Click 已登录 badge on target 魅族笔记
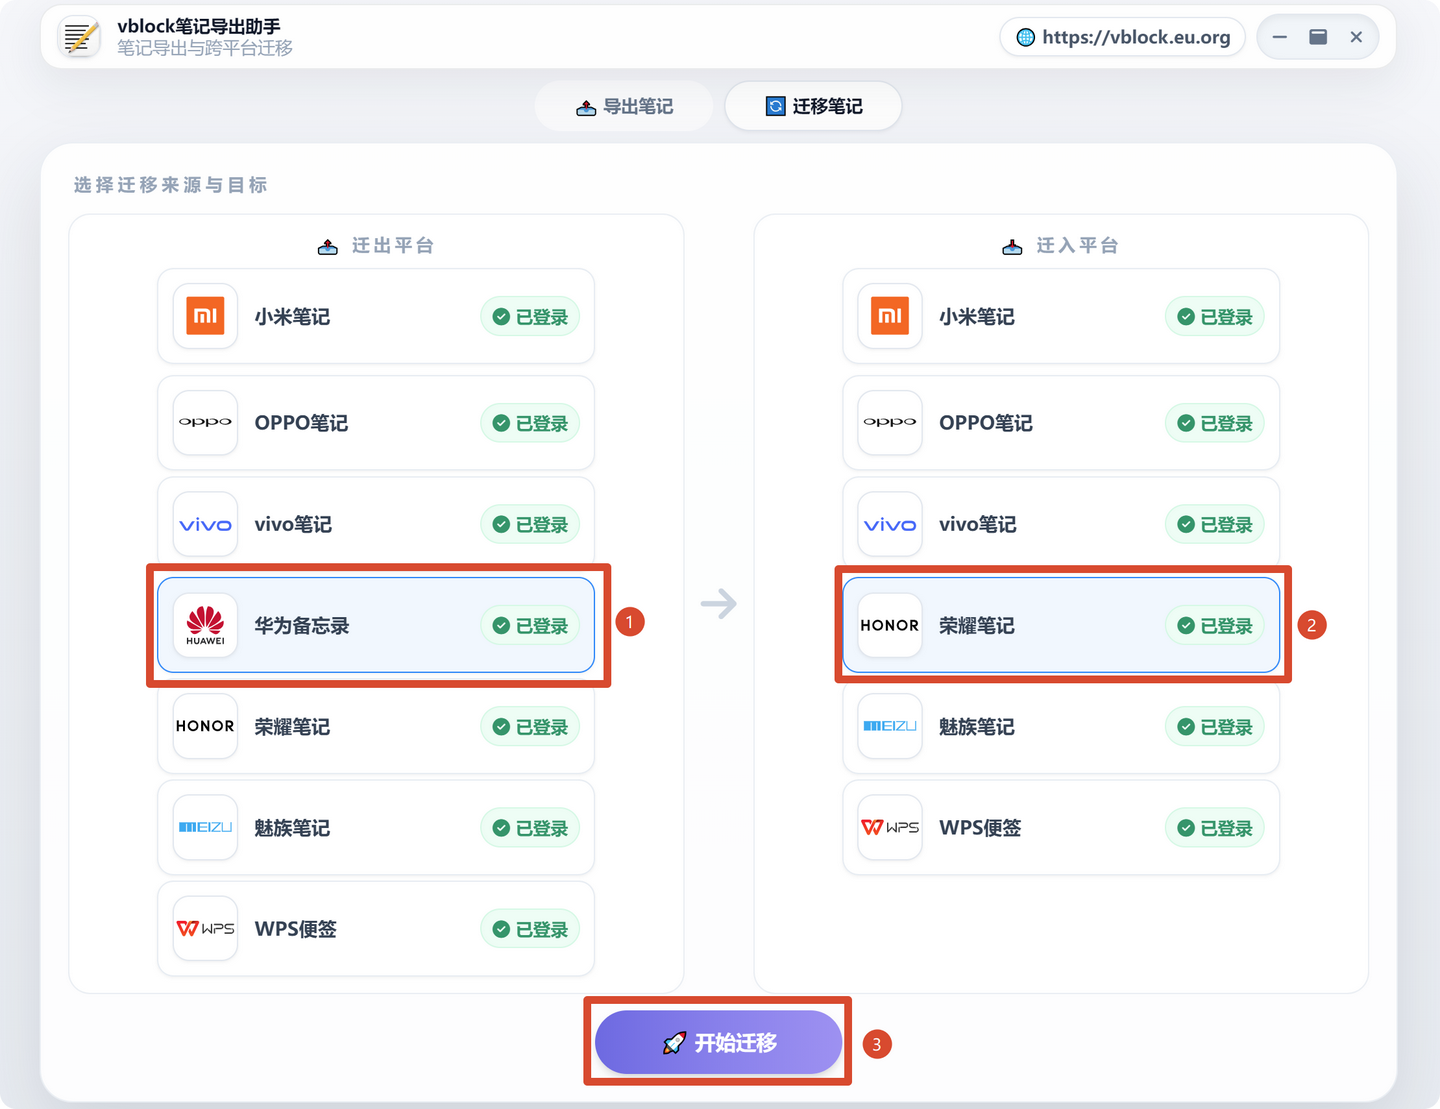This screenshot has height=1109, width=1440. (1215, 727)
